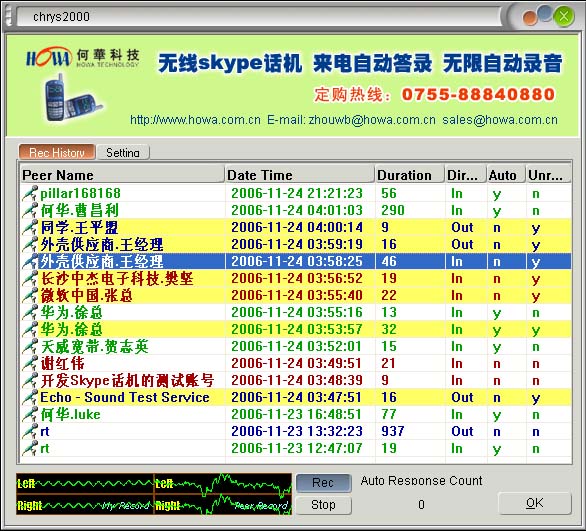Click the hotline number 0755-88840880
Screen dimensions: 586x531
[478, 94]
